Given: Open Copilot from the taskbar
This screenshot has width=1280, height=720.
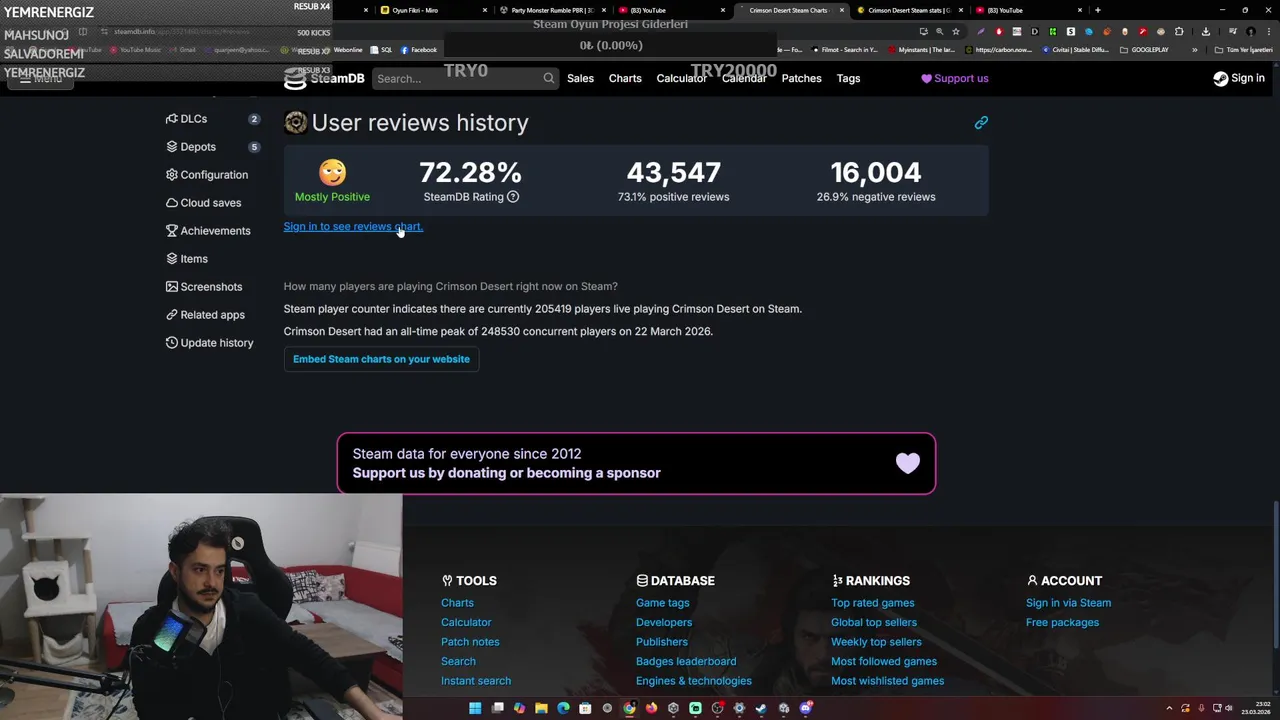Looking at the screenshot, I should pos(519,708).
